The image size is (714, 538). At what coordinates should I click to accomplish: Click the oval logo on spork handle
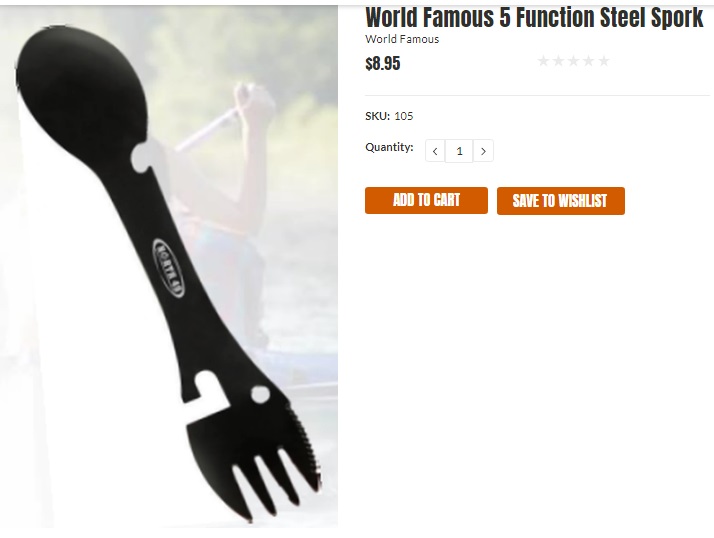pyautogui.click(x=168, y=268)
